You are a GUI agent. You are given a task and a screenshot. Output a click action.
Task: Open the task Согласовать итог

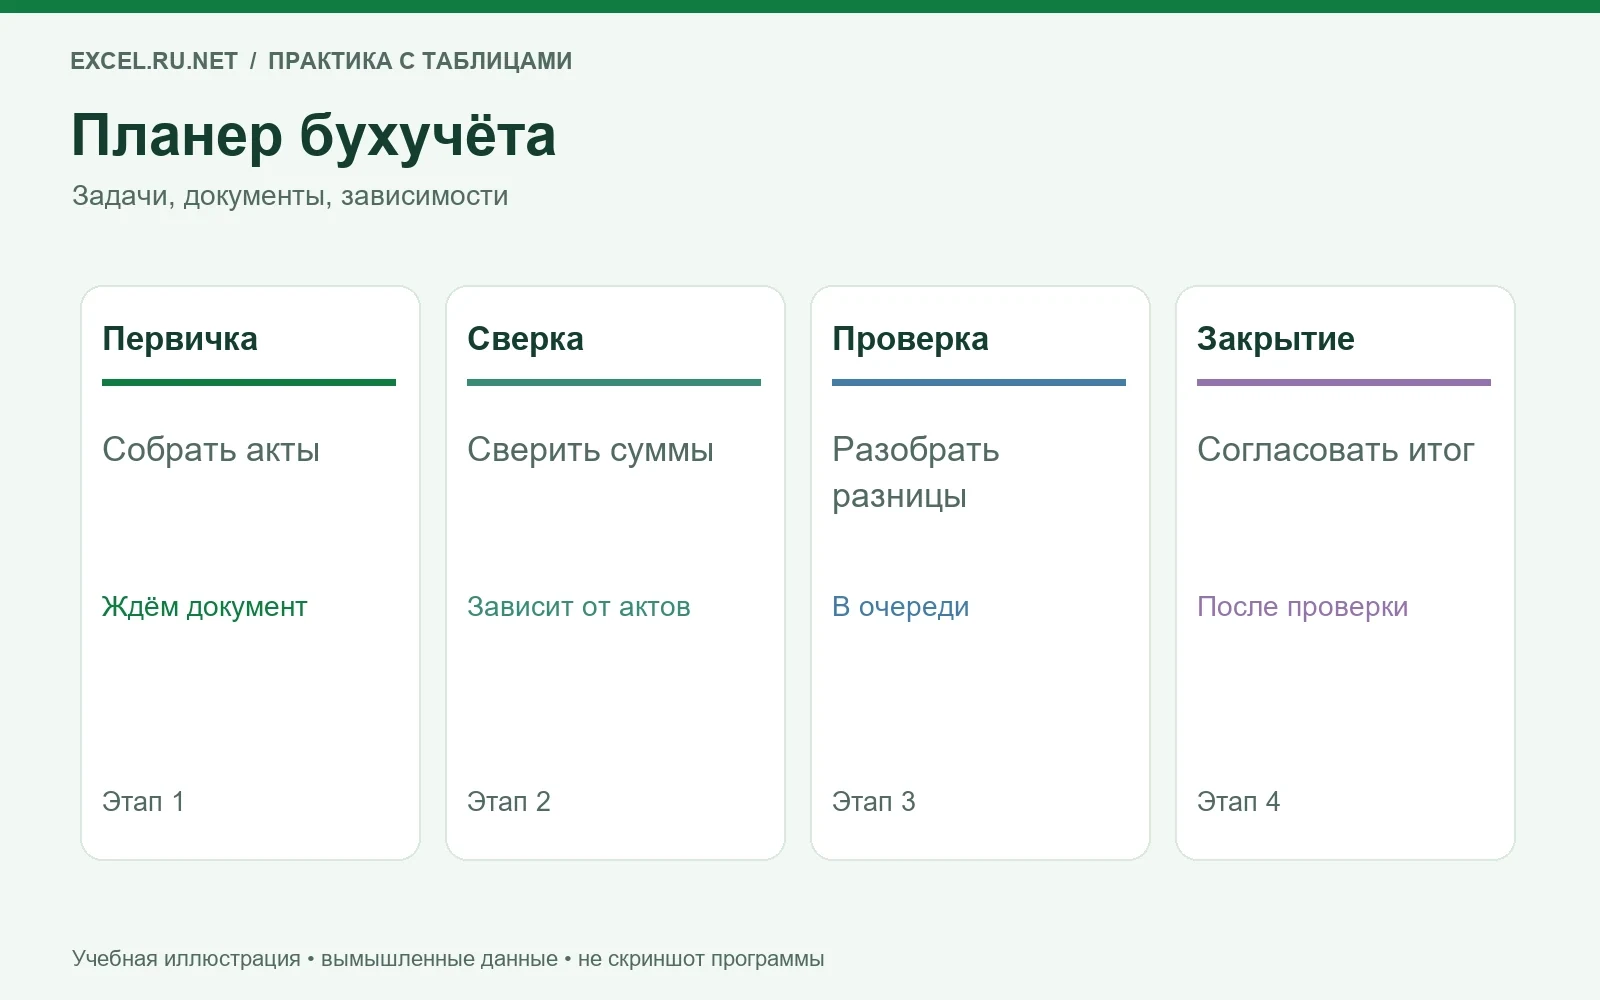(x=1336, y=450)
